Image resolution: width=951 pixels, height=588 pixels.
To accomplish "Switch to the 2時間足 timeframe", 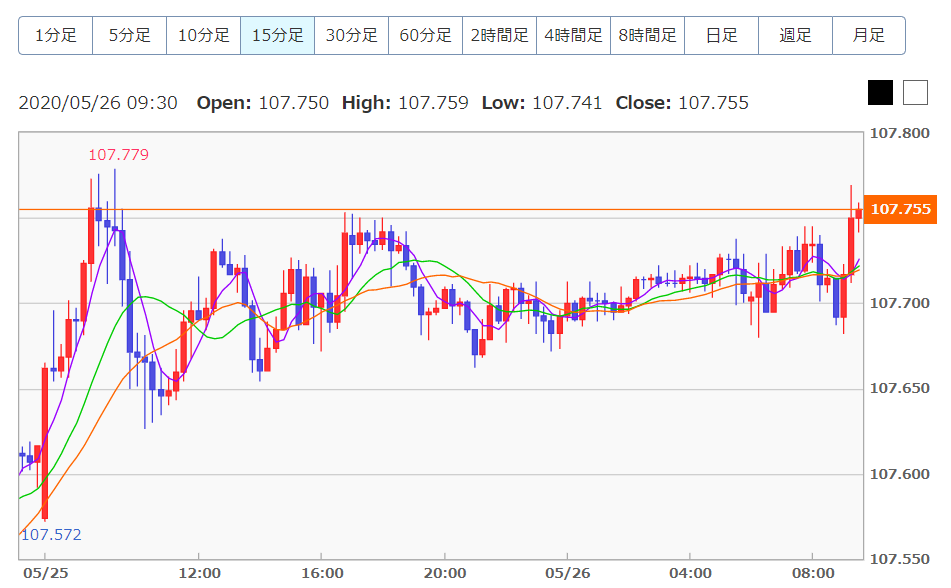I will point(500,36).
